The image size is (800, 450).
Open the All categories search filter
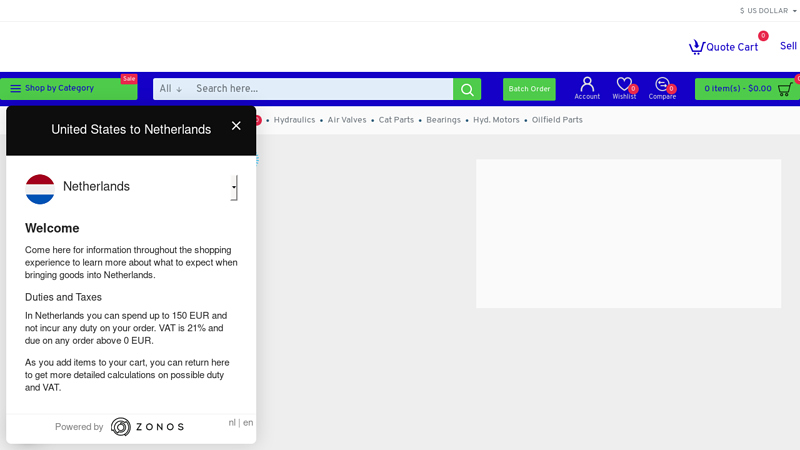[170, 89]
